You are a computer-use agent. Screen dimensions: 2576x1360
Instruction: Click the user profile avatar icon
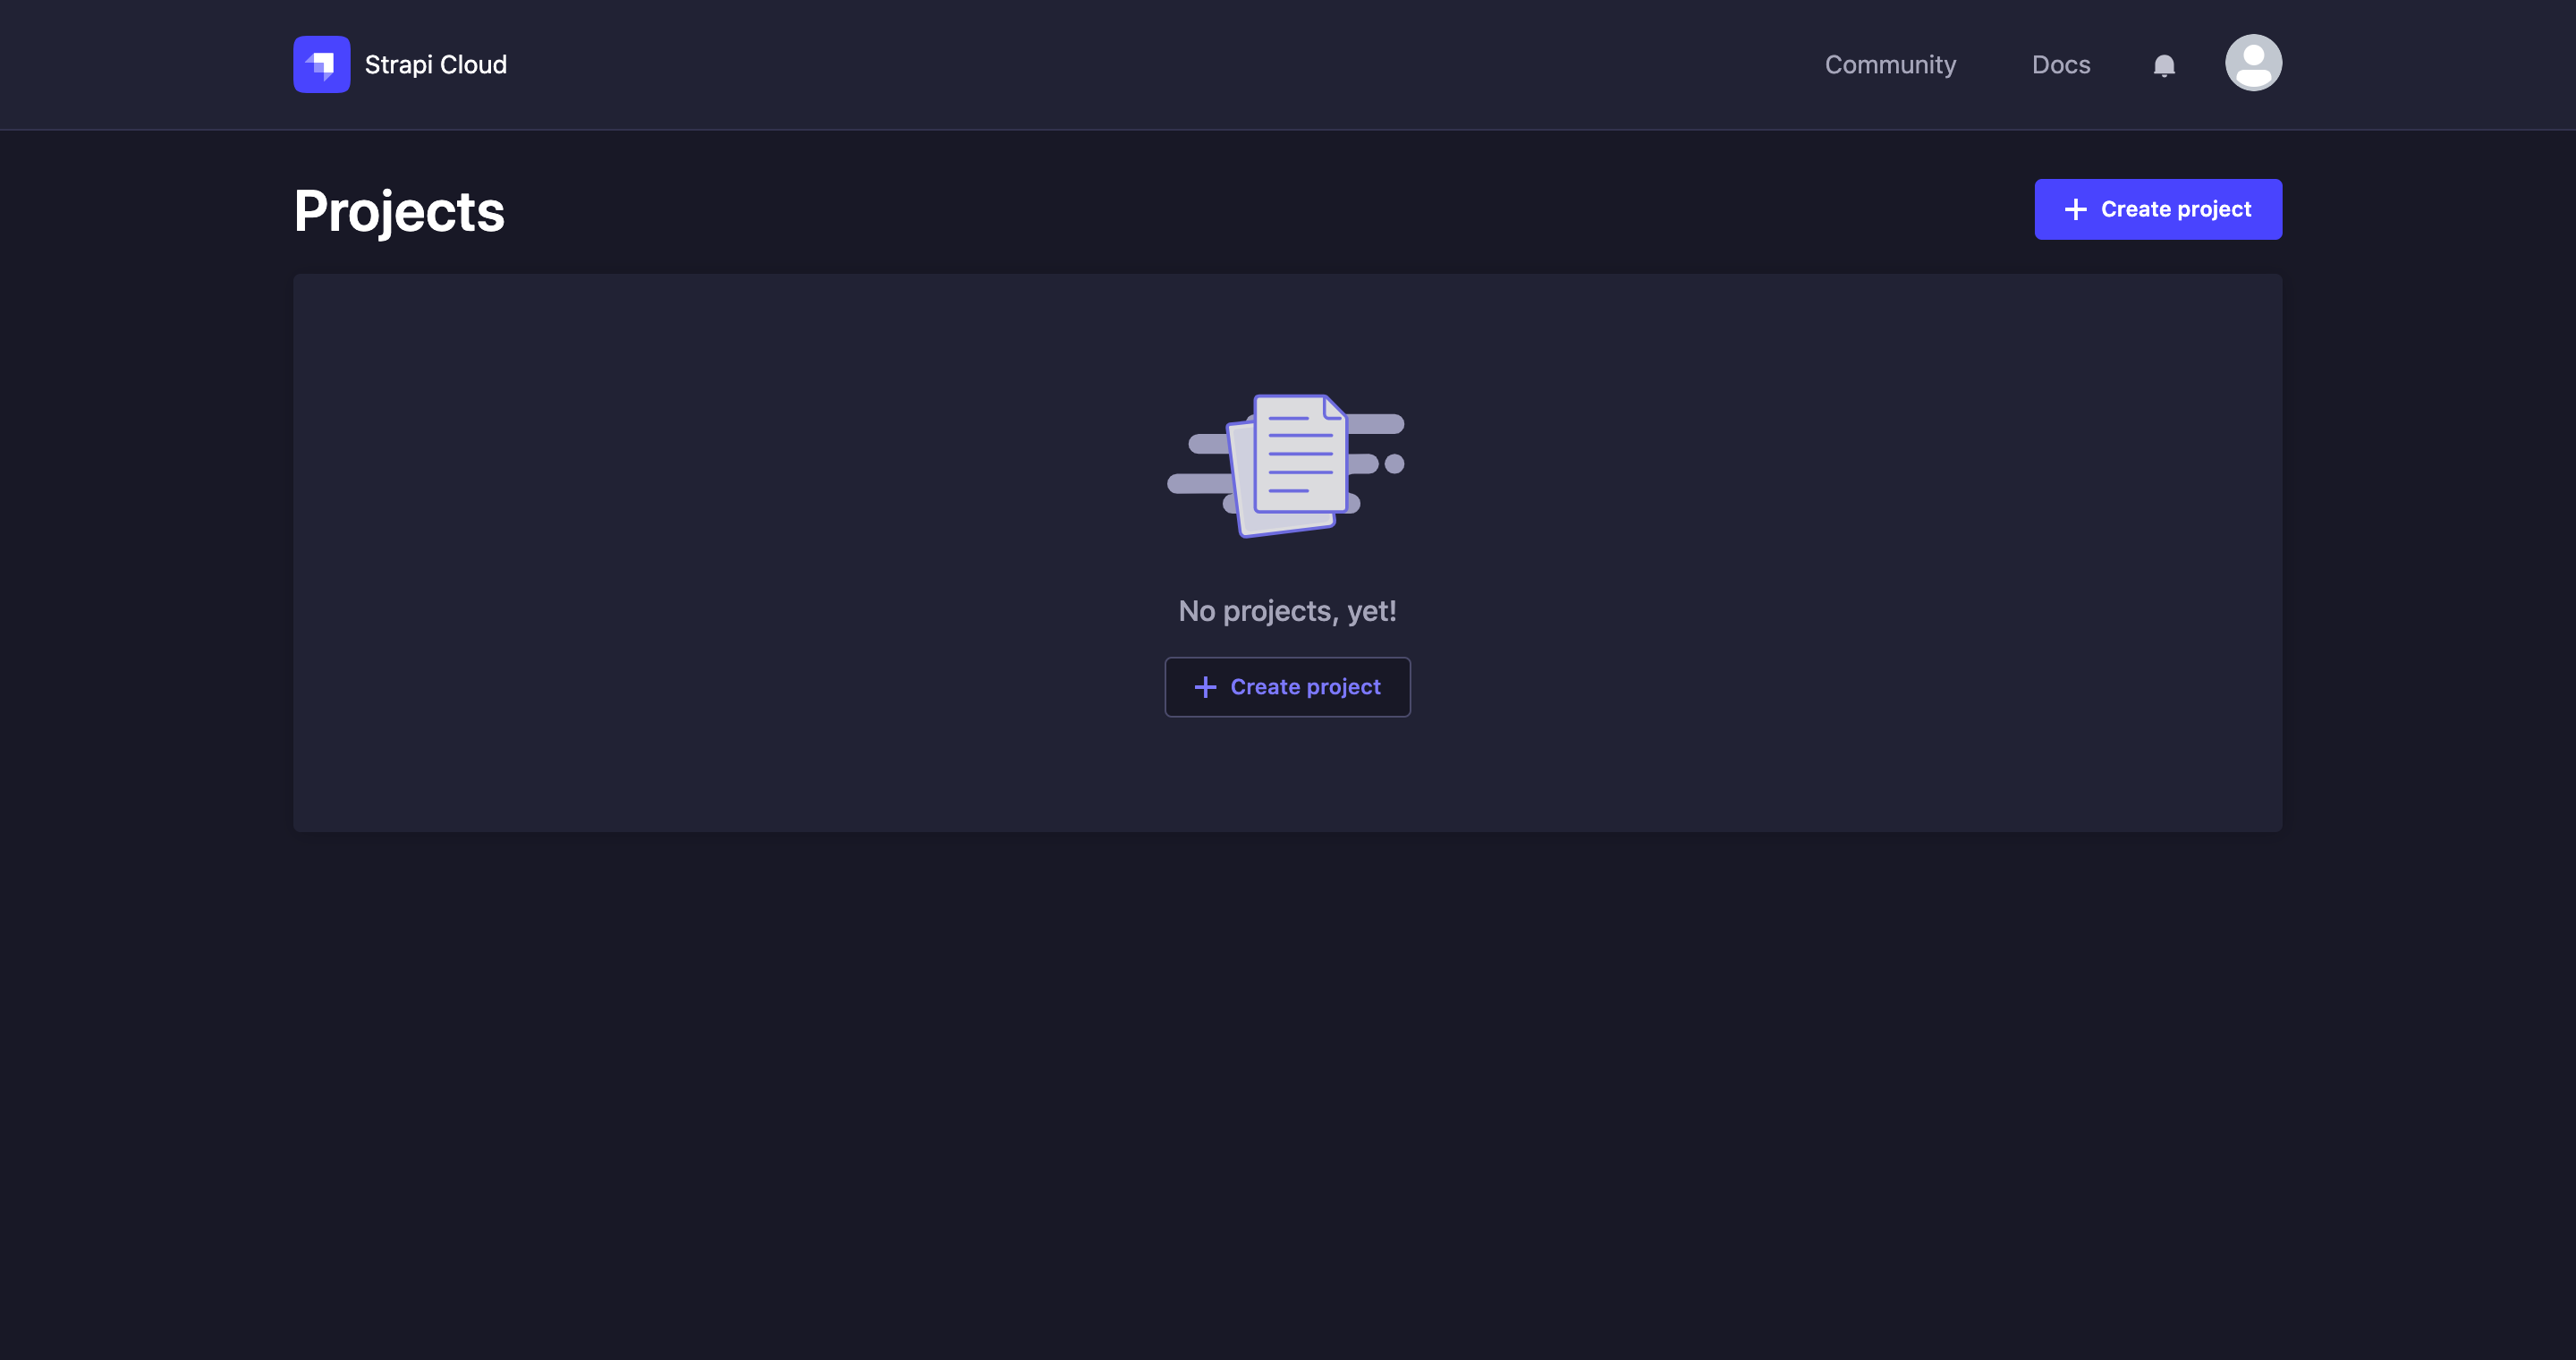click(x=2254, y=63)
